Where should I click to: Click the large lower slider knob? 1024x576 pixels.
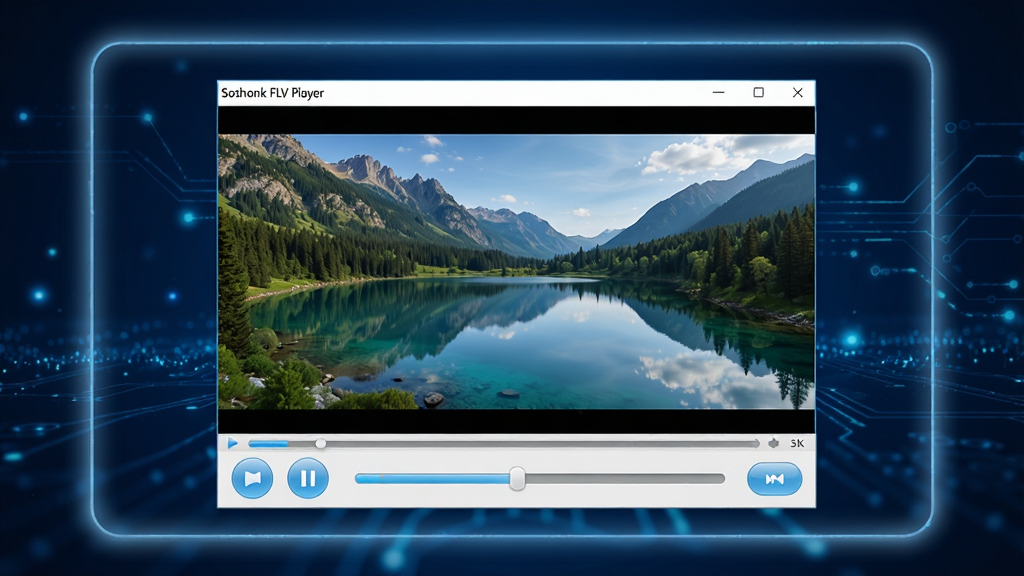517,479
